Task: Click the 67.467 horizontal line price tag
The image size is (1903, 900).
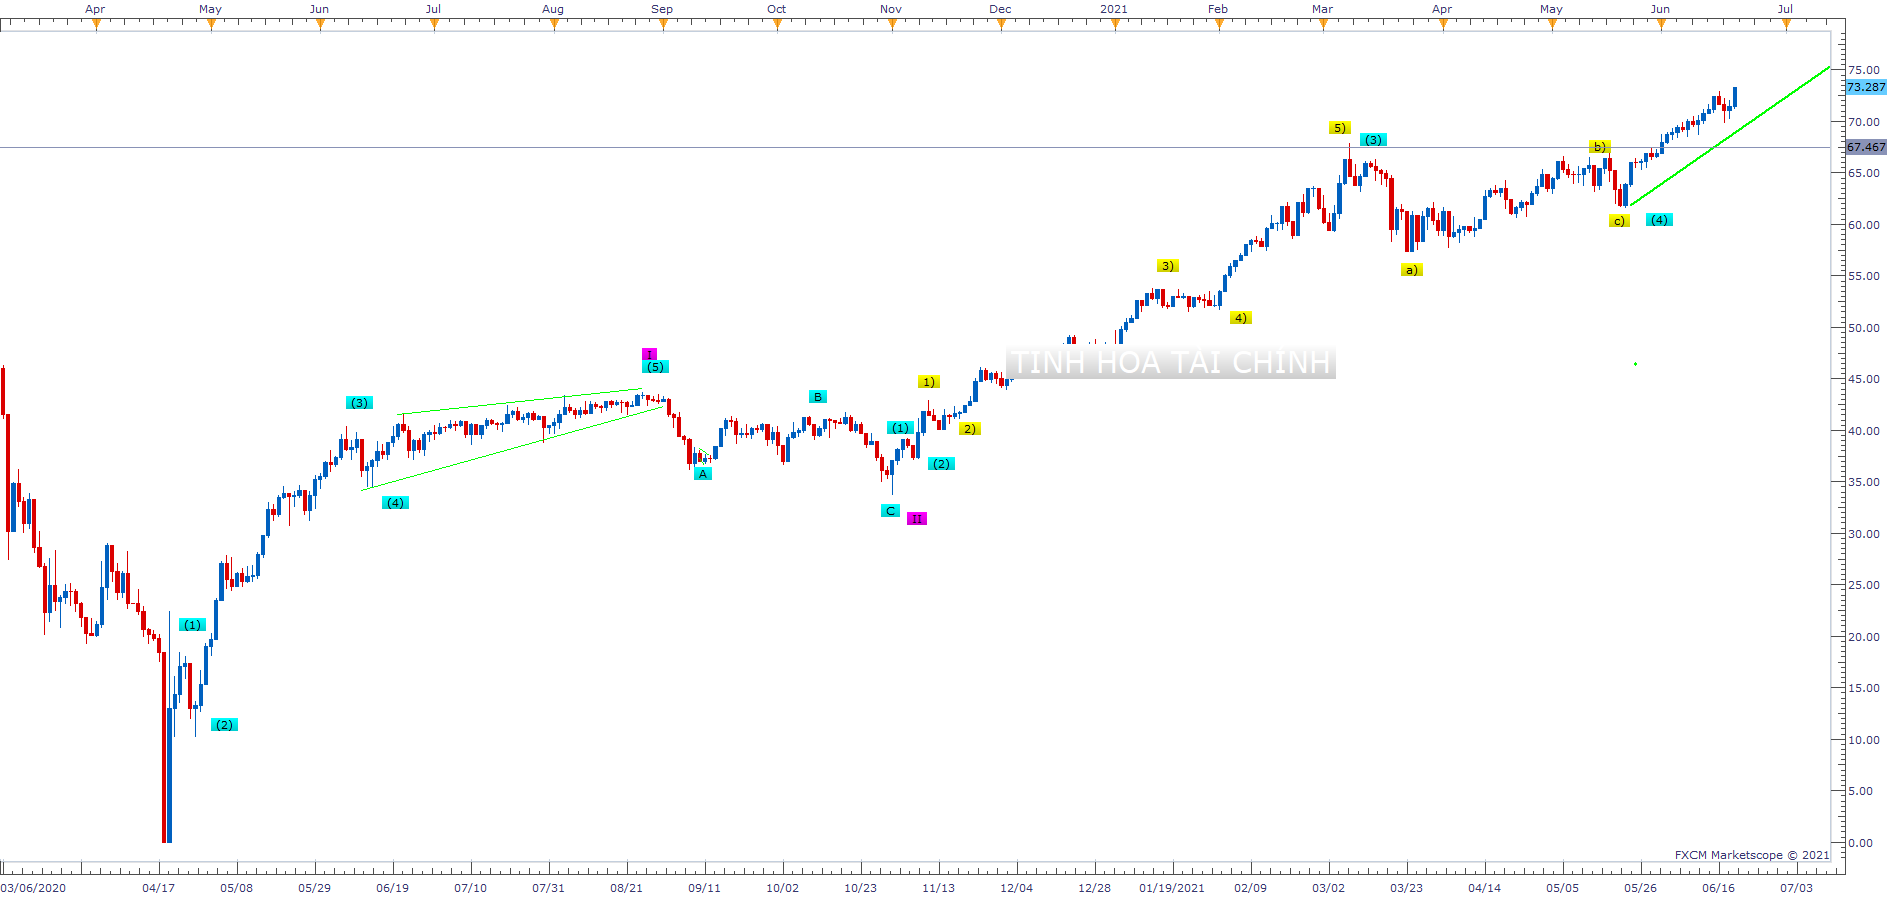Action: point(1865,147)
